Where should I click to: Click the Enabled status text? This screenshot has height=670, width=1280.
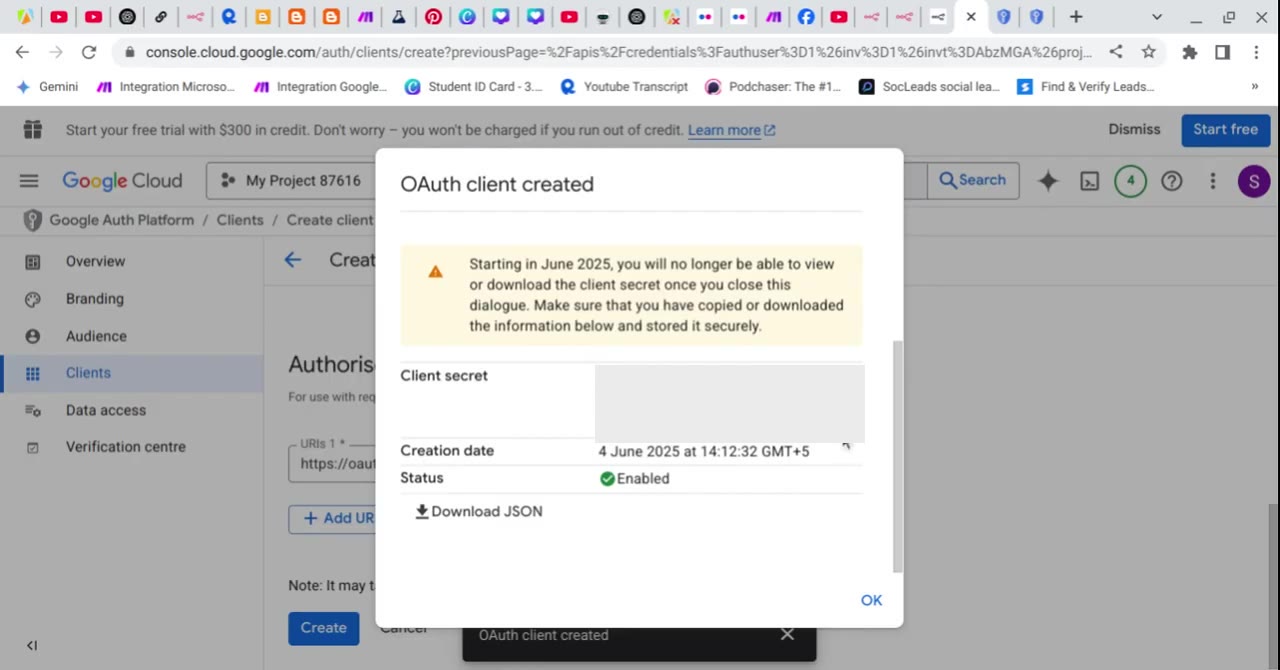point(643,478)
